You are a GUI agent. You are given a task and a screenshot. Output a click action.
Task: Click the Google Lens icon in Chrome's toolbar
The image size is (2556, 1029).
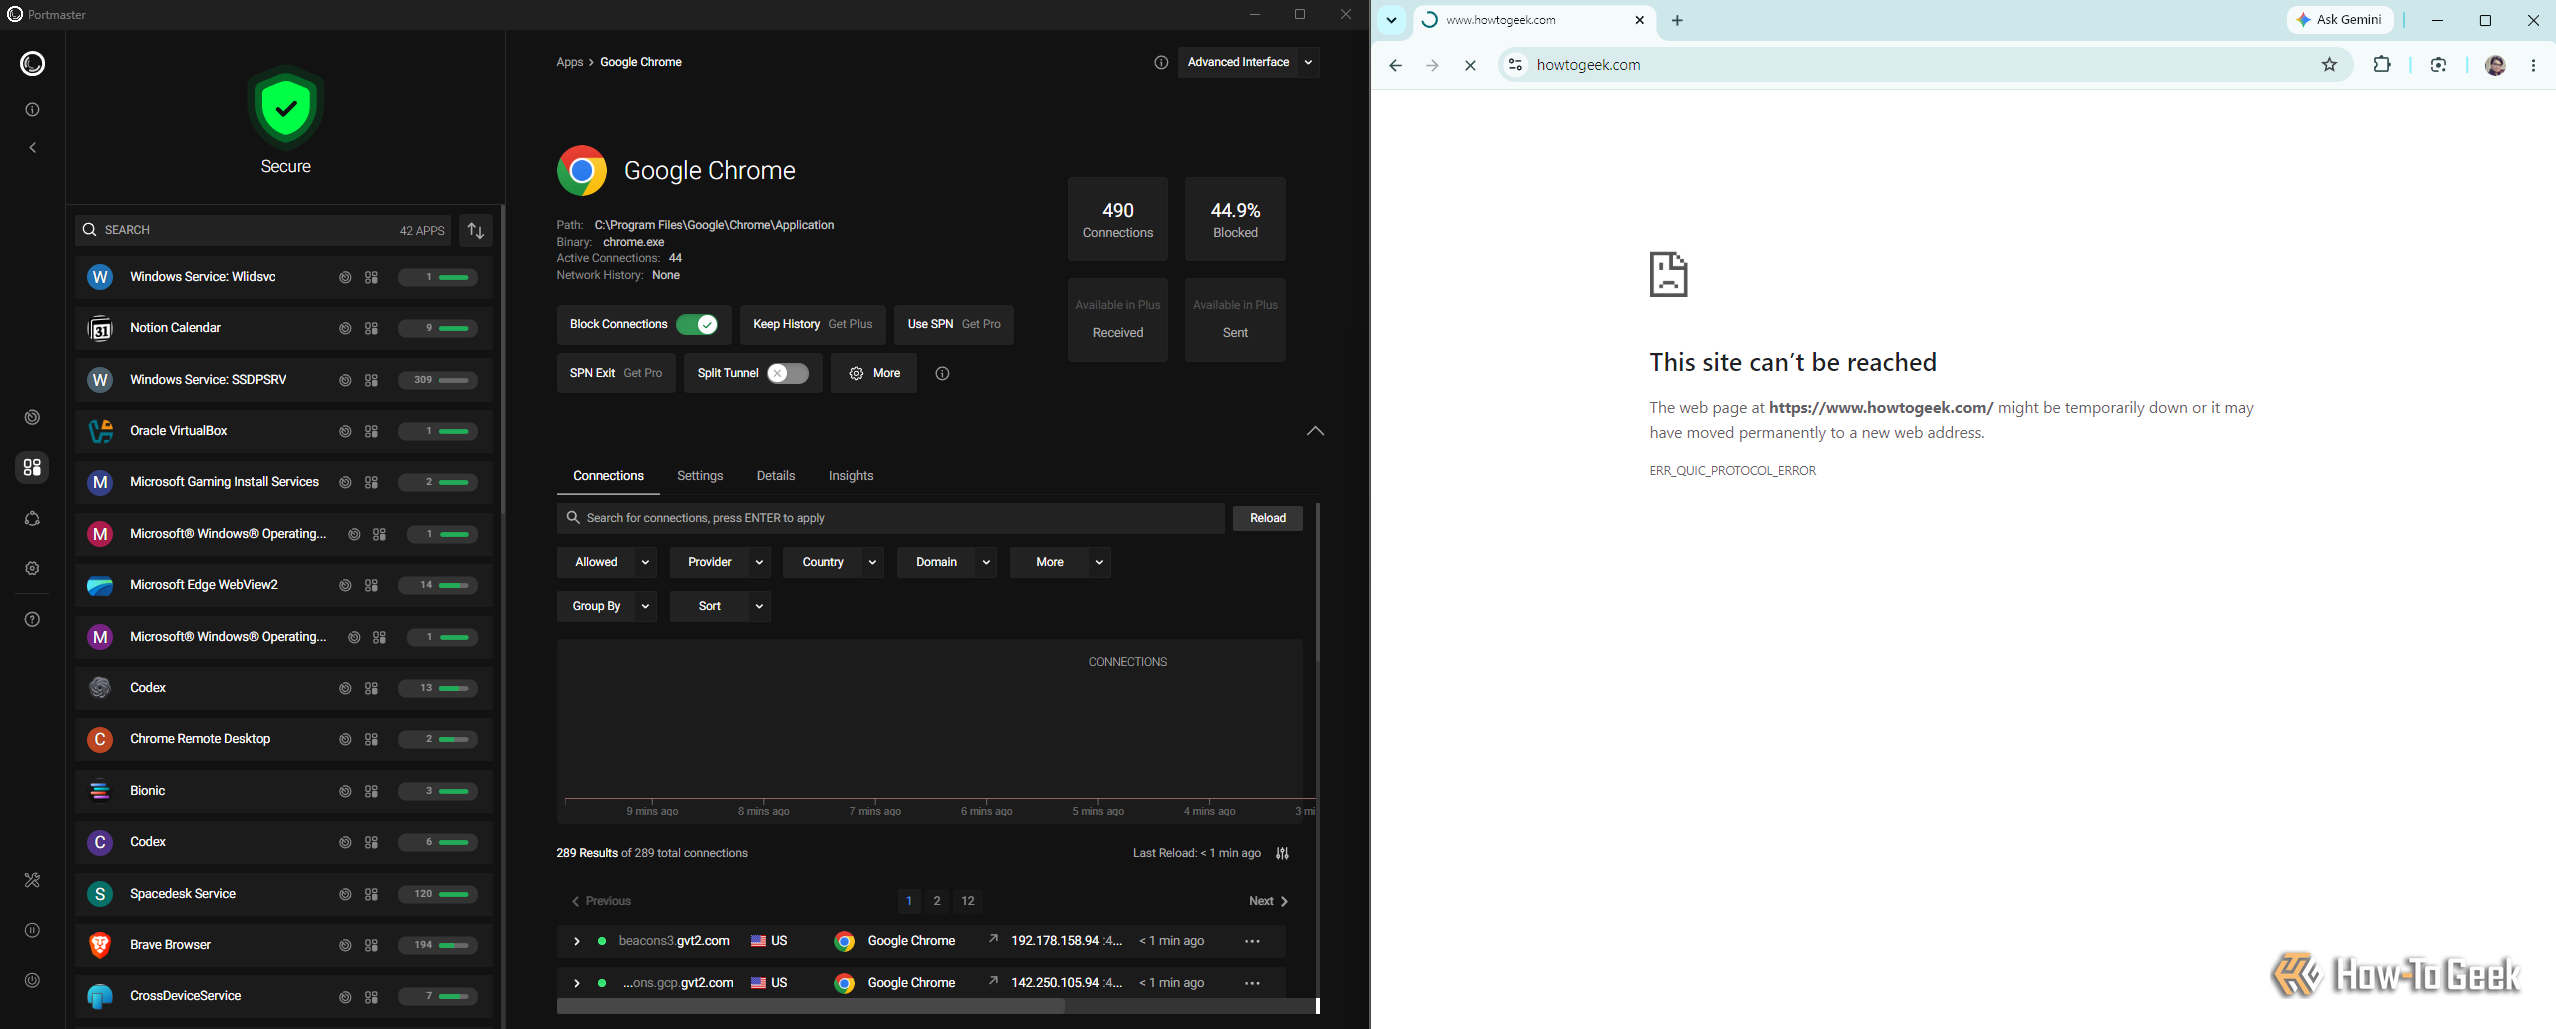(x=2438, y=65)
